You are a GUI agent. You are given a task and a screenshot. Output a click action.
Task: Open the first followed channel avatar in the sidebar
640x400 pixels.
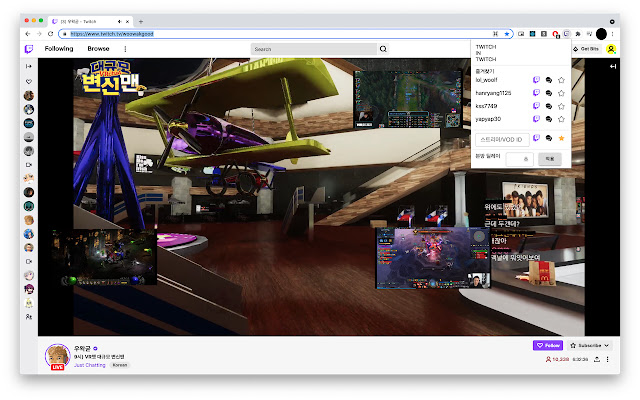coord(29,96)
